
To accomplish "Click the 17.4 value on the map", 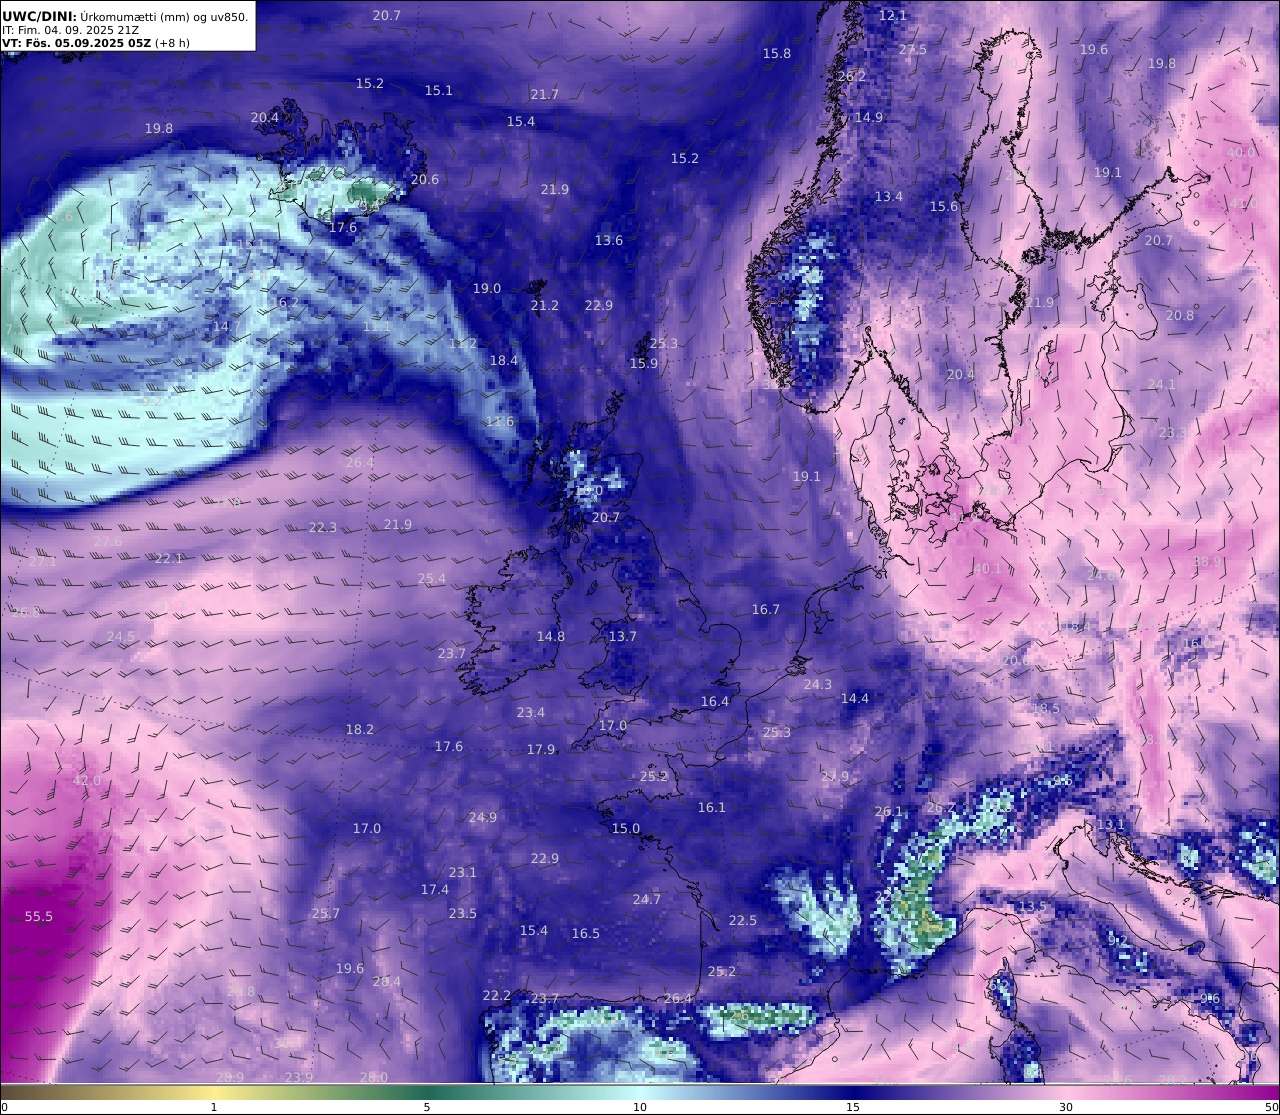I will (x=435, y=889).
